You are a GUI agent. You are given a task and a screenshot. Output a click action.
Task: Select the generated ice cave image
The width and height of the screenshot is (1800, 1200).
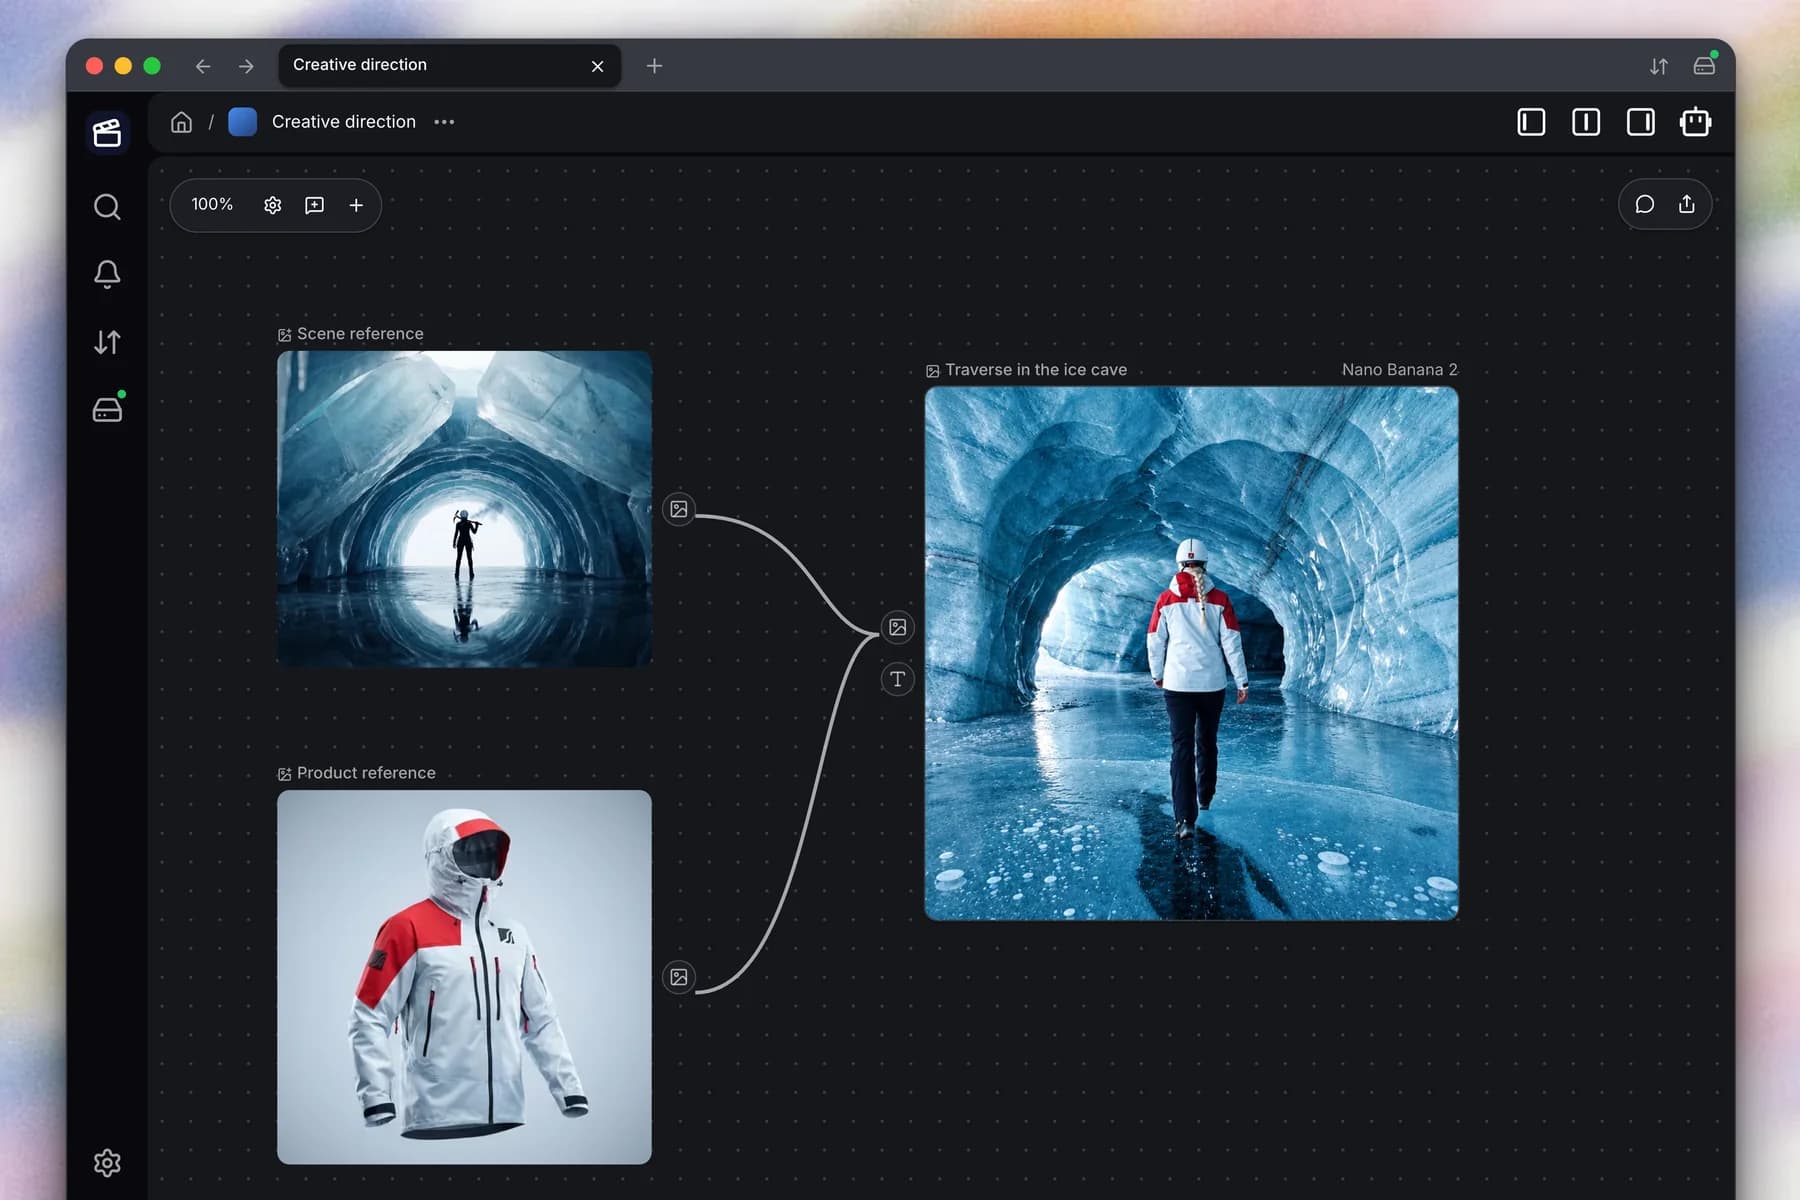tap(1191, 653)
